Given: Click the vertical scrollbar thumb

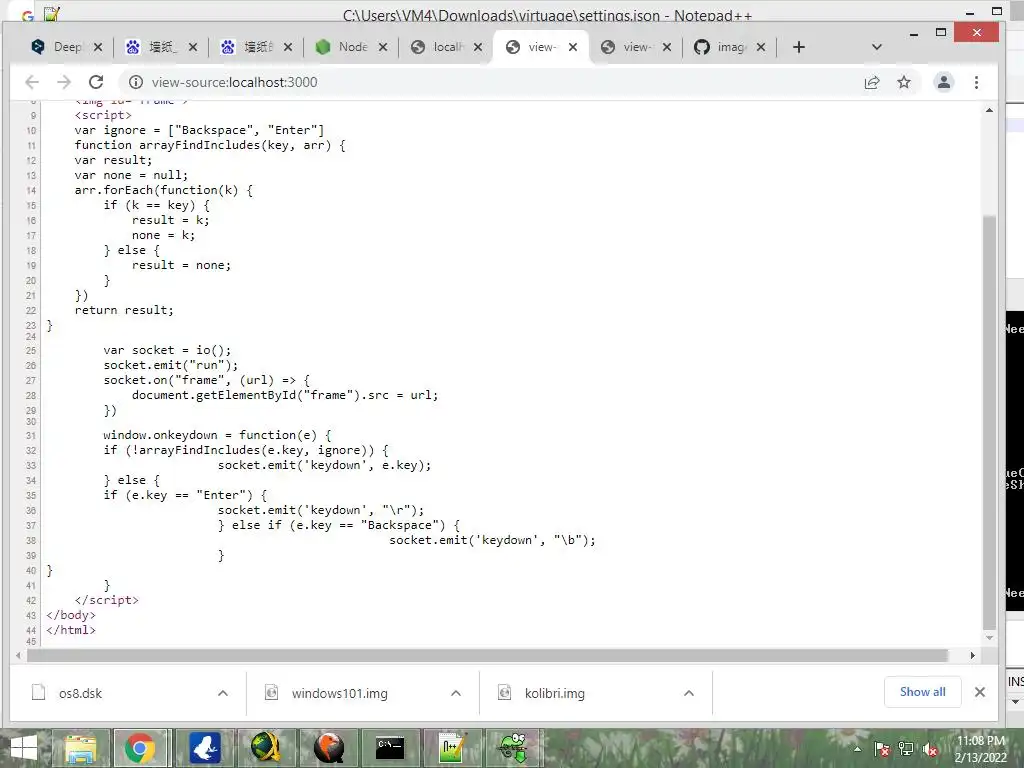Looking at the screenshot, I should 989,423.
